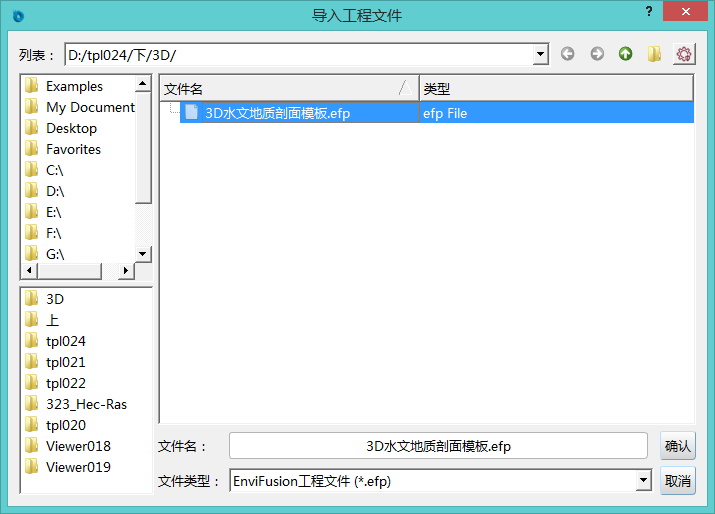The width and height of the screenshot is (715, 514).
Task: Open the recent folder tpl024
Action: tap(66, 341)
